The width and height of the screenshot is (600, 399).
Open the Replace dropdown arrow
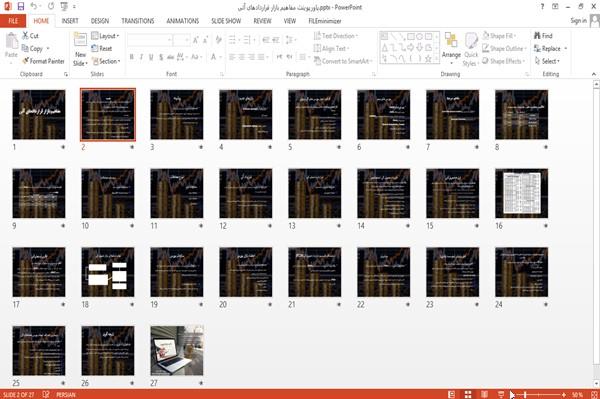click(x=566, y=49)
